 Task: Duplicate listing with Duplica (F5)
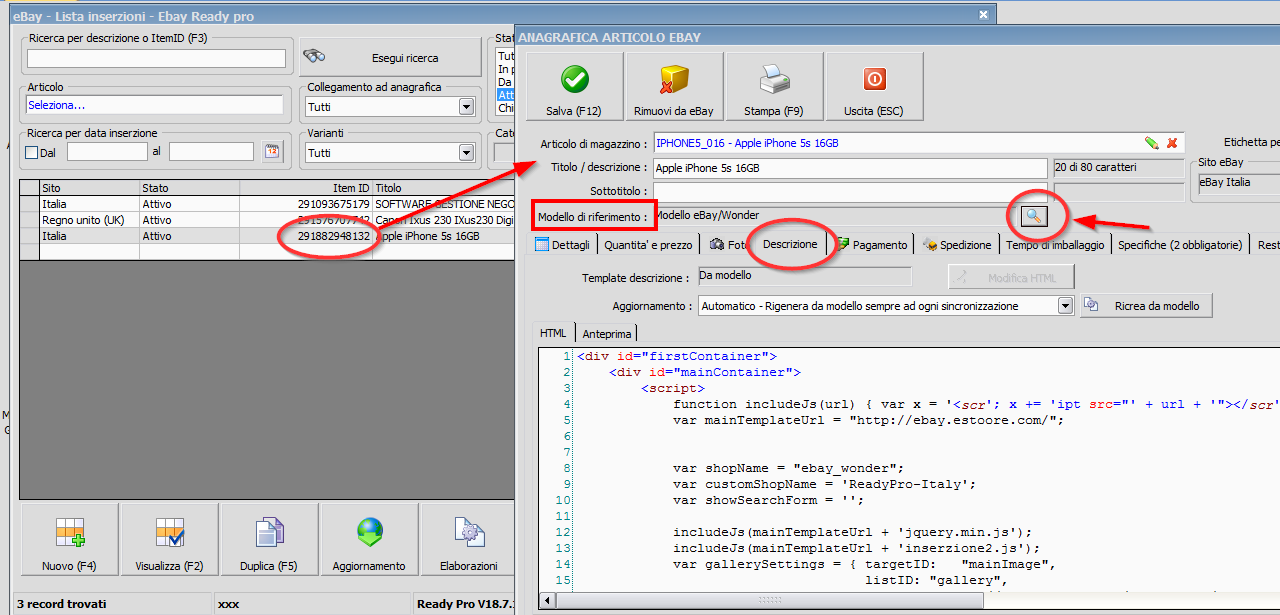pos(269,540)
